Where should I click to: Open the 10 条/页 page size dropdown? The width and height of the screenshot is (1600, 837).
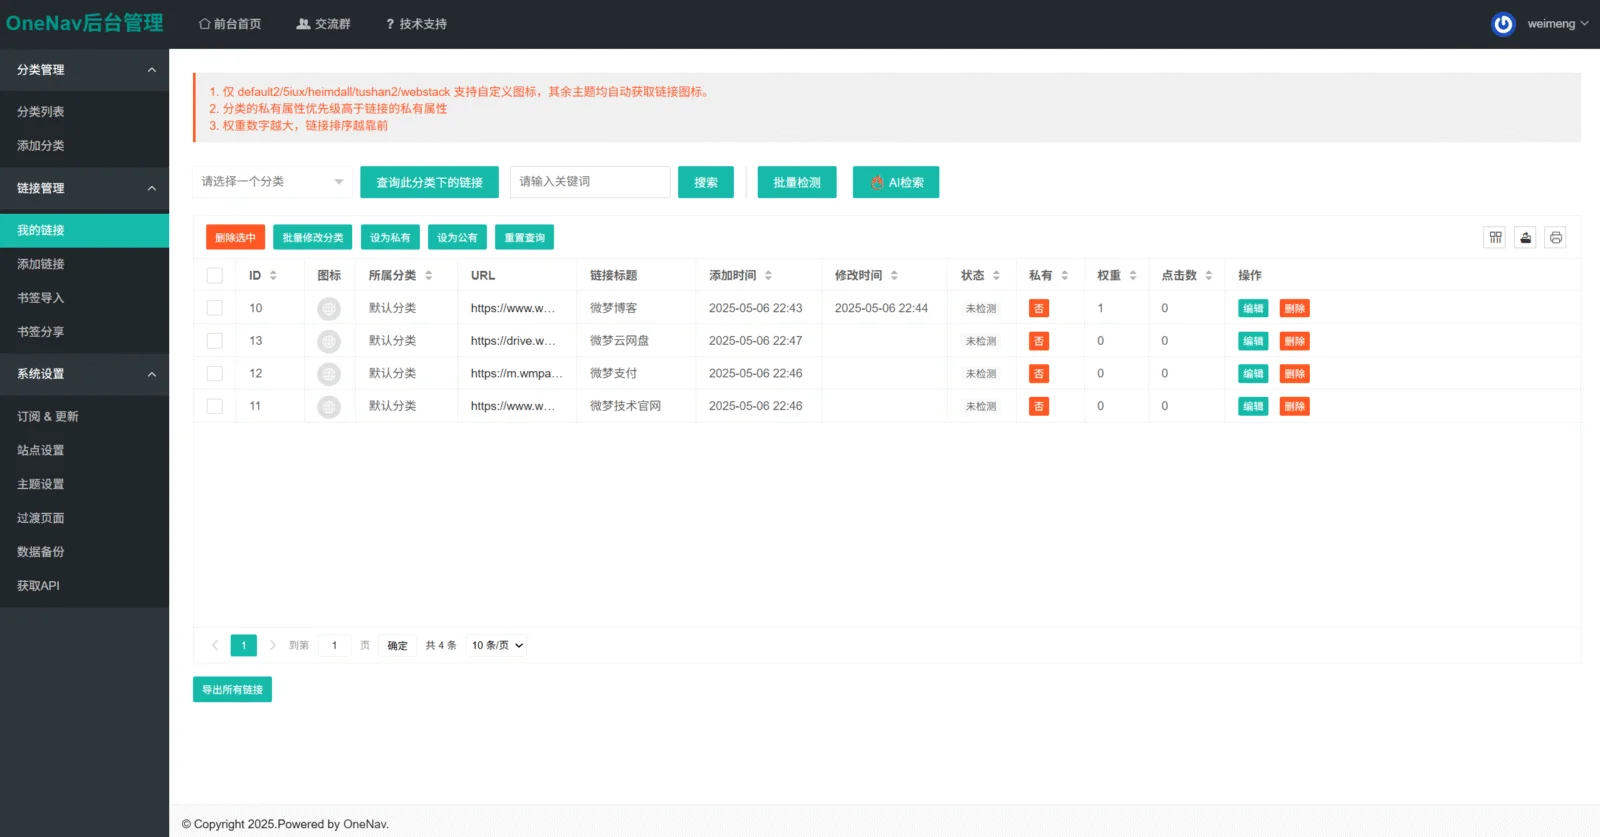(497, 645)
